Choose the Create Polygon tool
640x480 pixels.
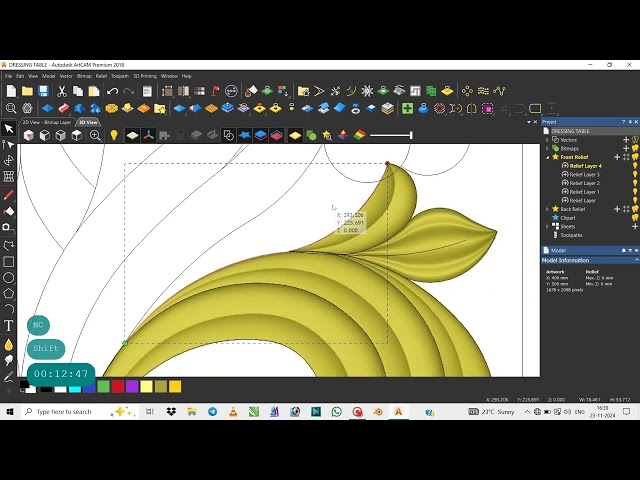coord(9,293)
